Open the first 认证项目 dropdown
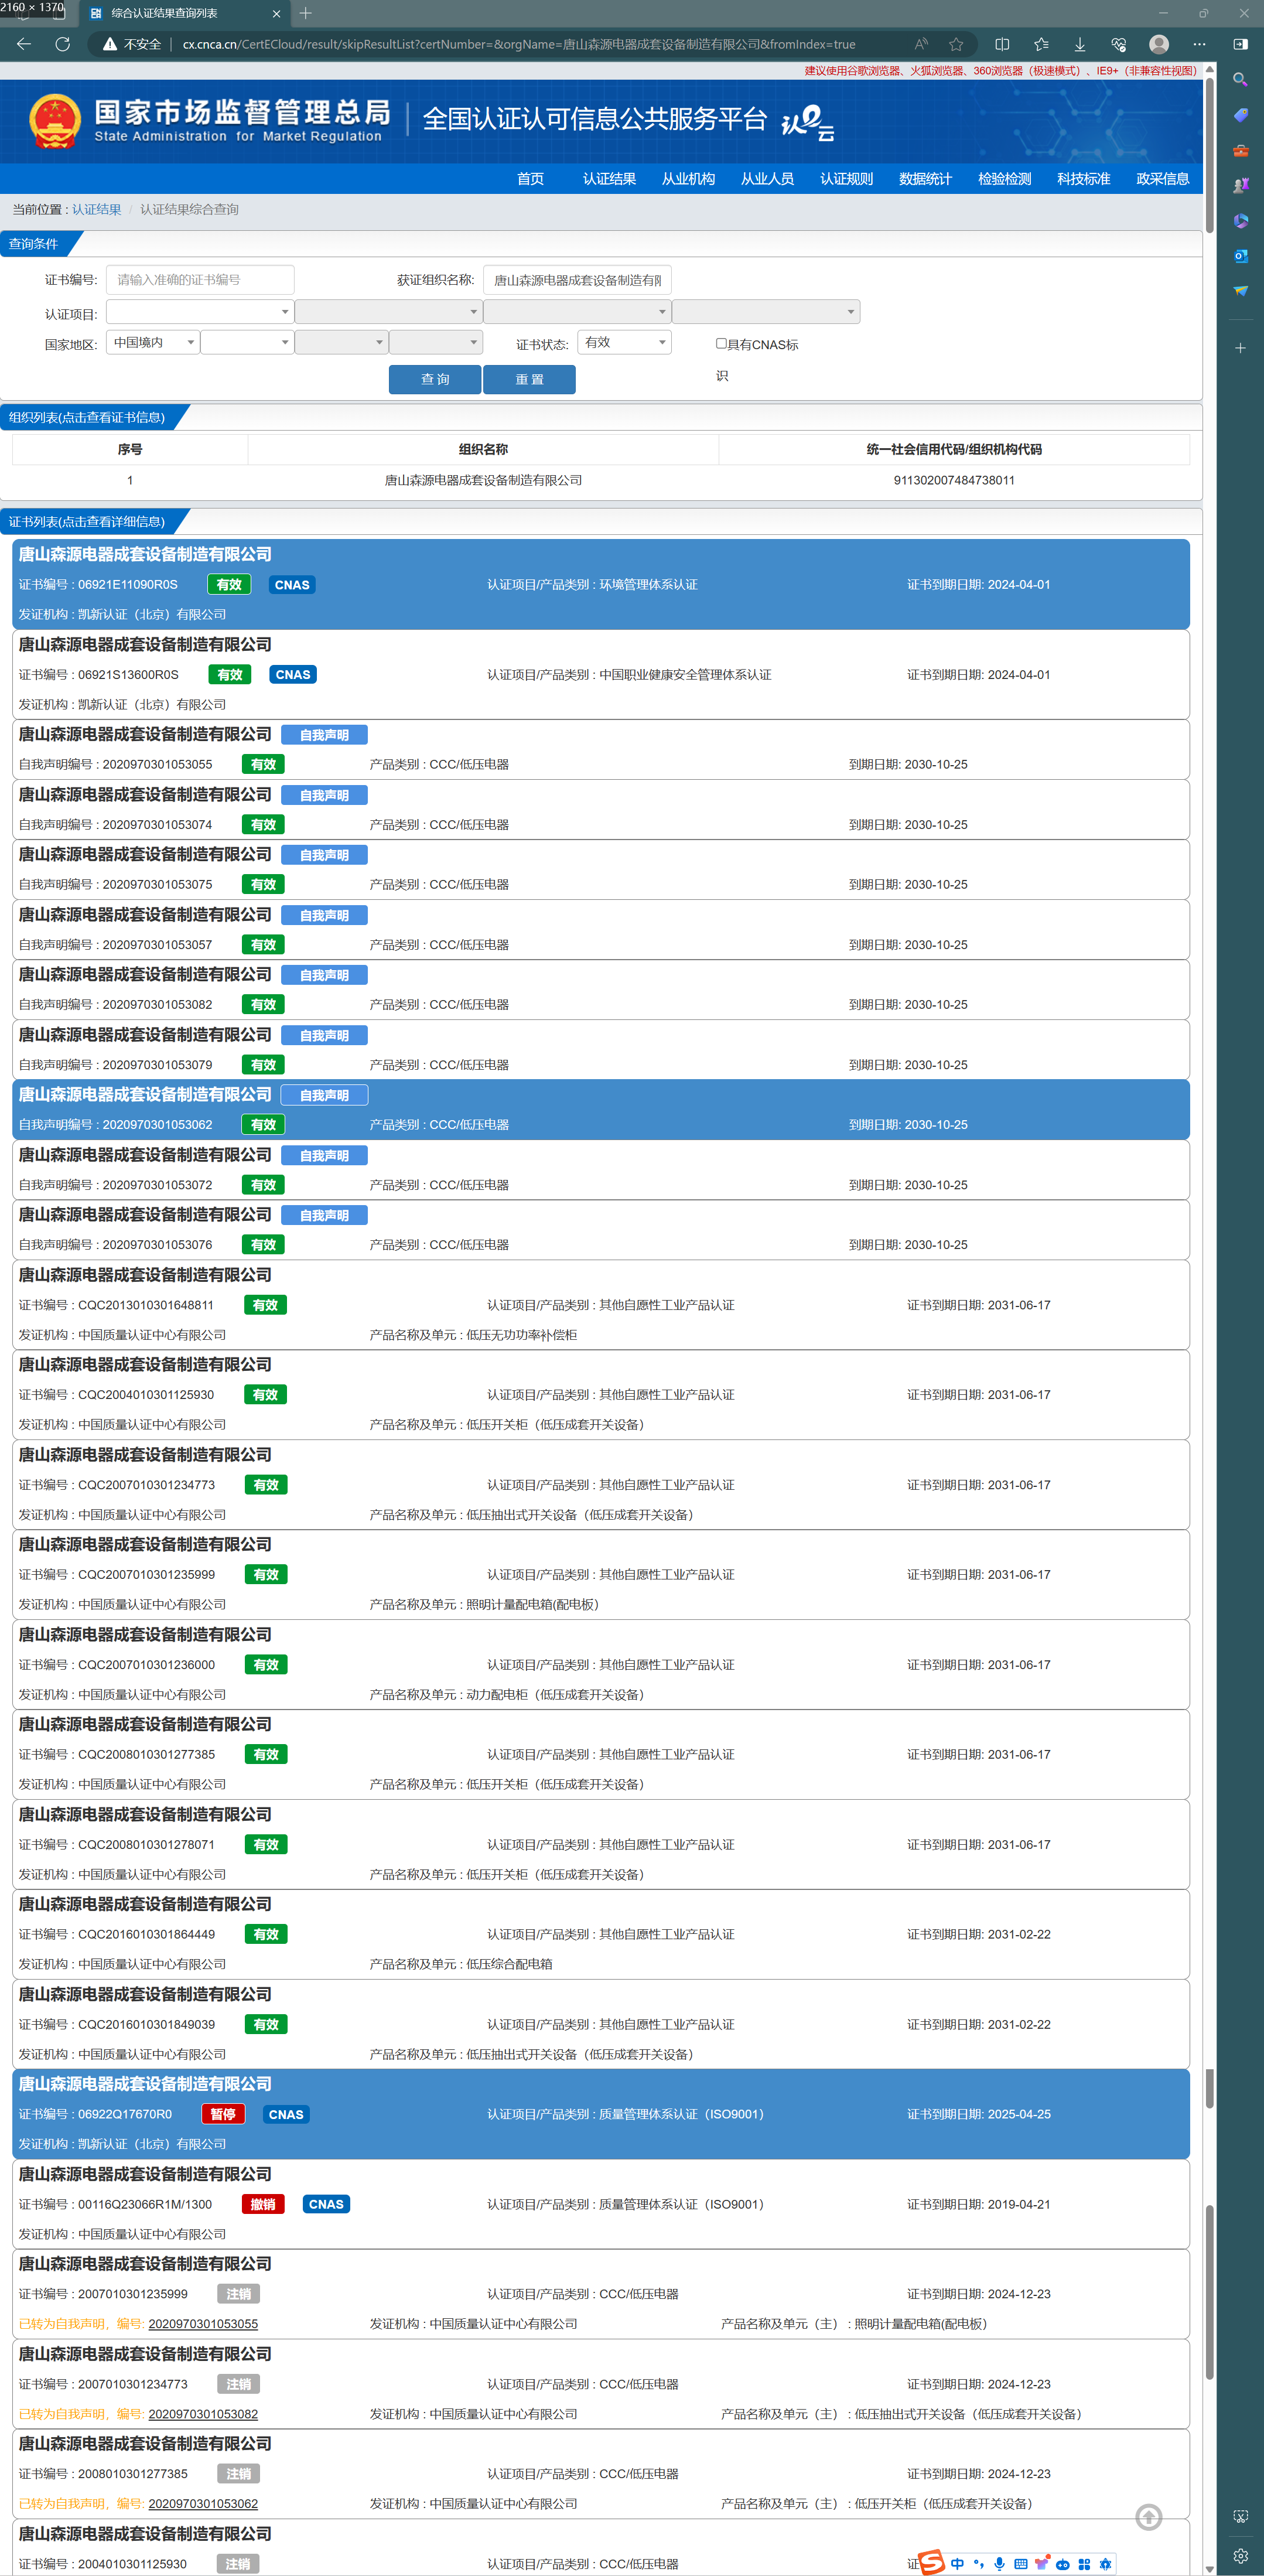This screenshot has height=2576, width=1264. [x=200, y=312]
